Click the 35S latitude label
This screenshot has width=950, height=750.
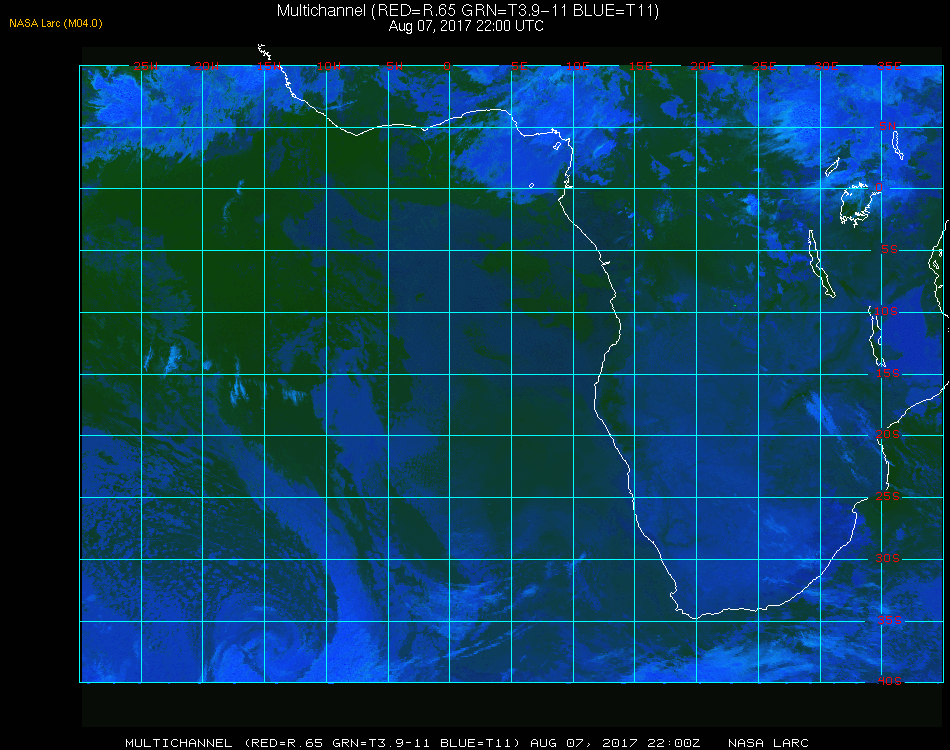tap(889, 620)
